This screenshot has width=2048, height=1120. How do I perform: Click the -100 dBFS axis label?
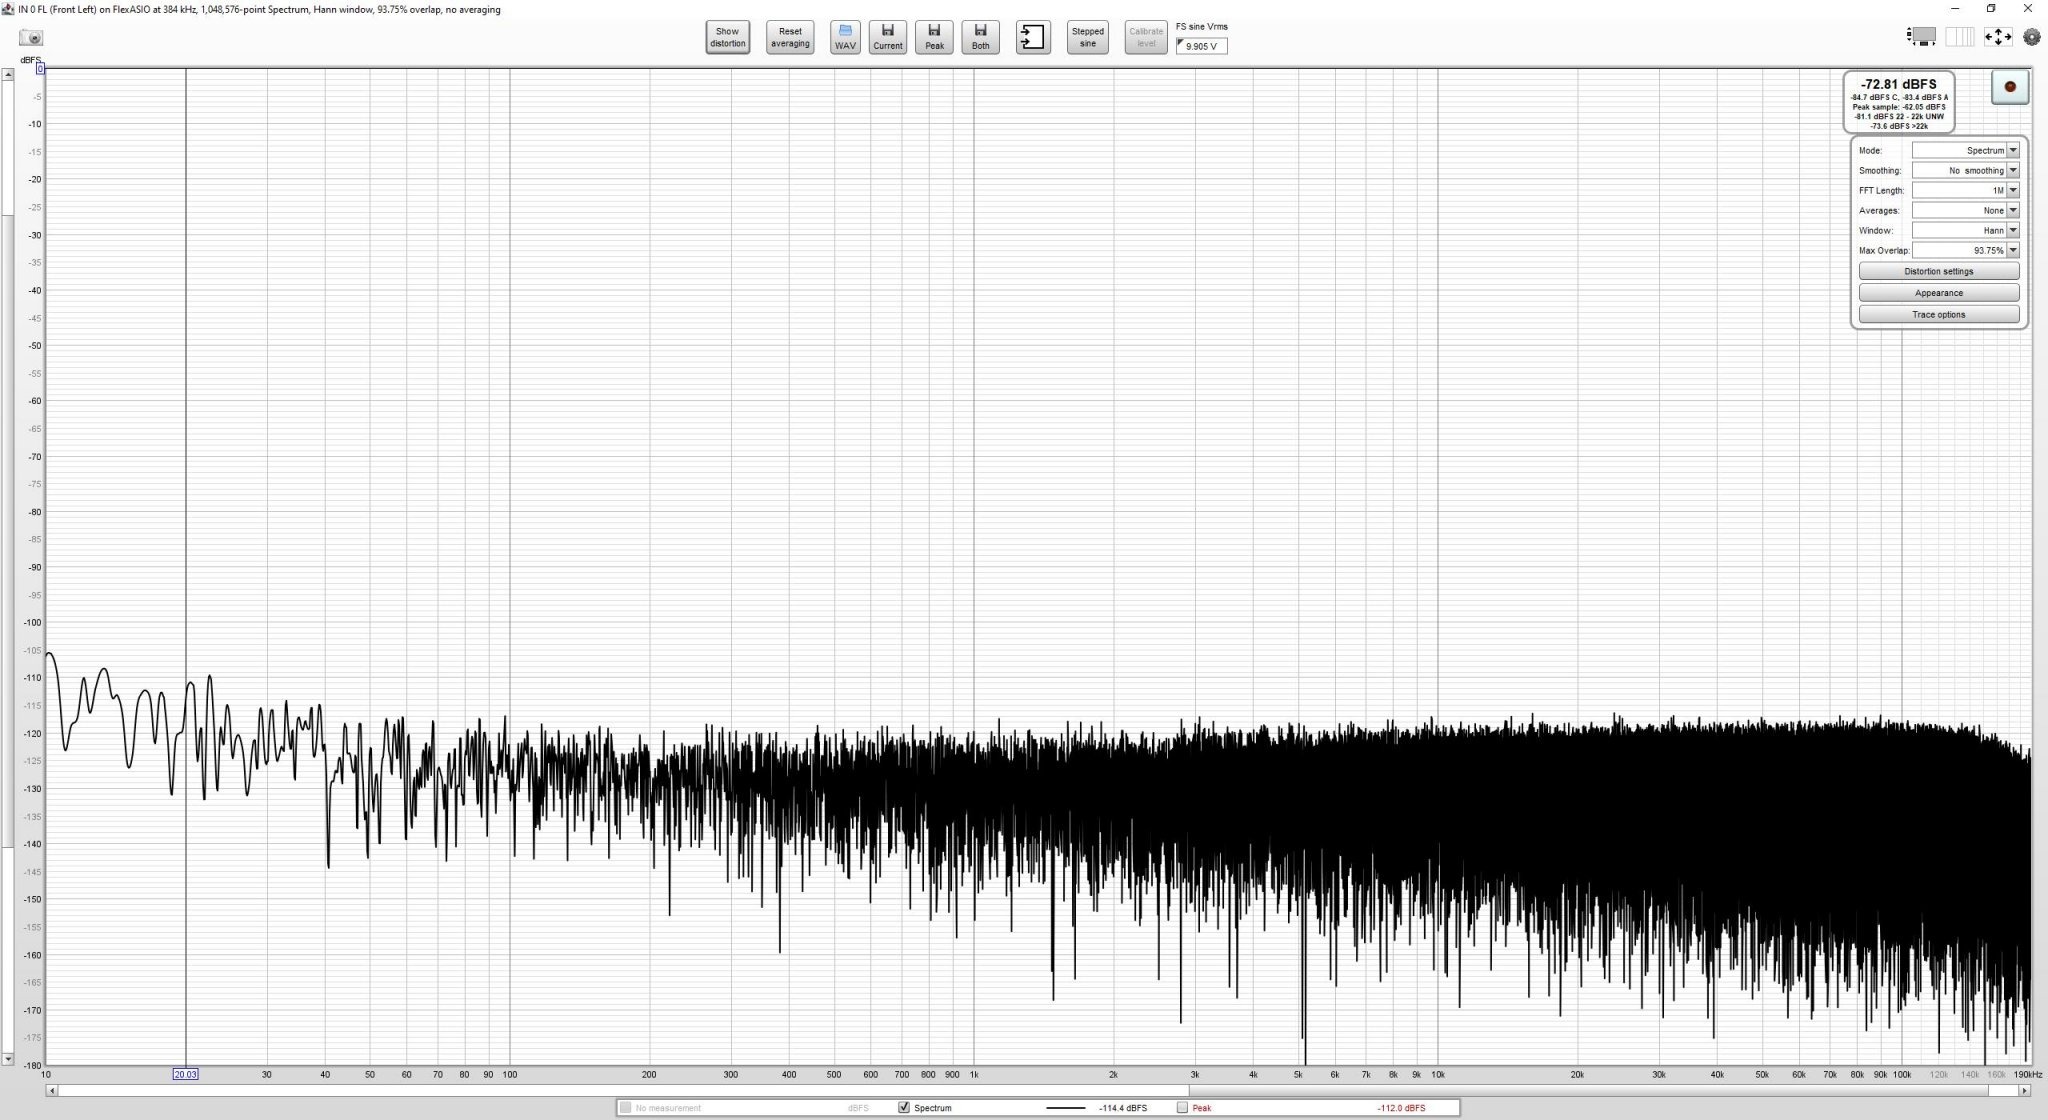pyautogui.click(x=32, y=622)
